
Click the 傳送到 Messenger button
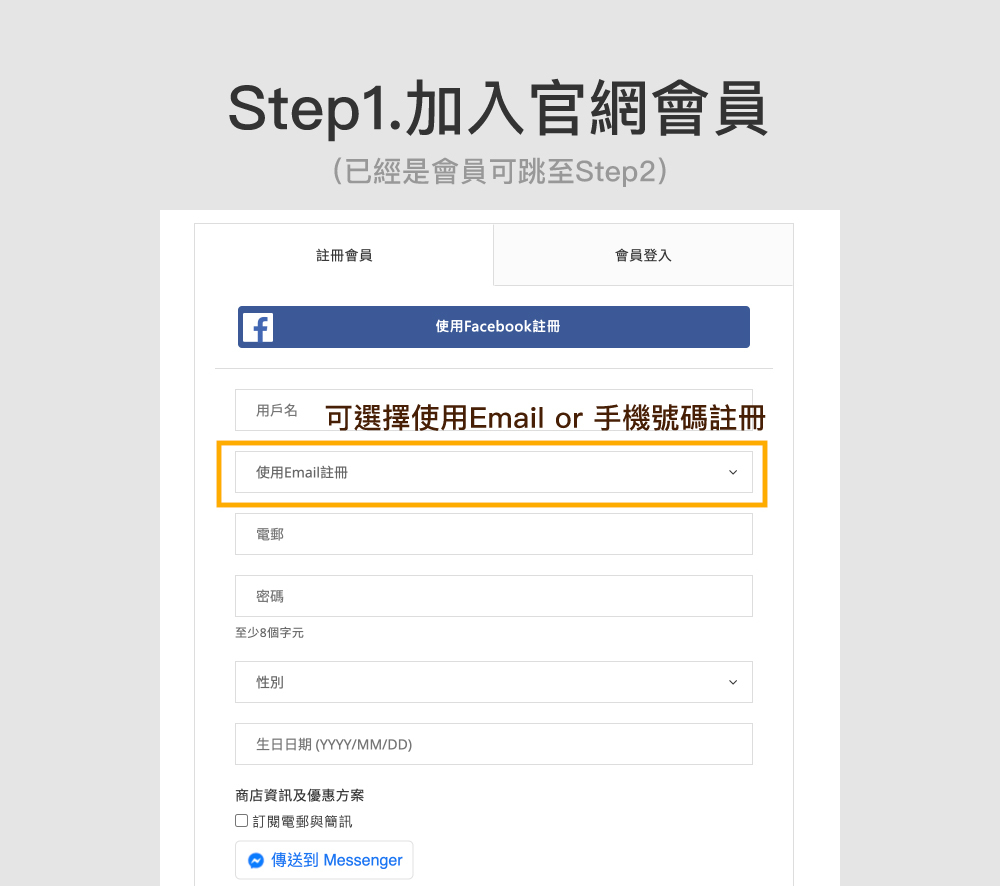[324, 860]
